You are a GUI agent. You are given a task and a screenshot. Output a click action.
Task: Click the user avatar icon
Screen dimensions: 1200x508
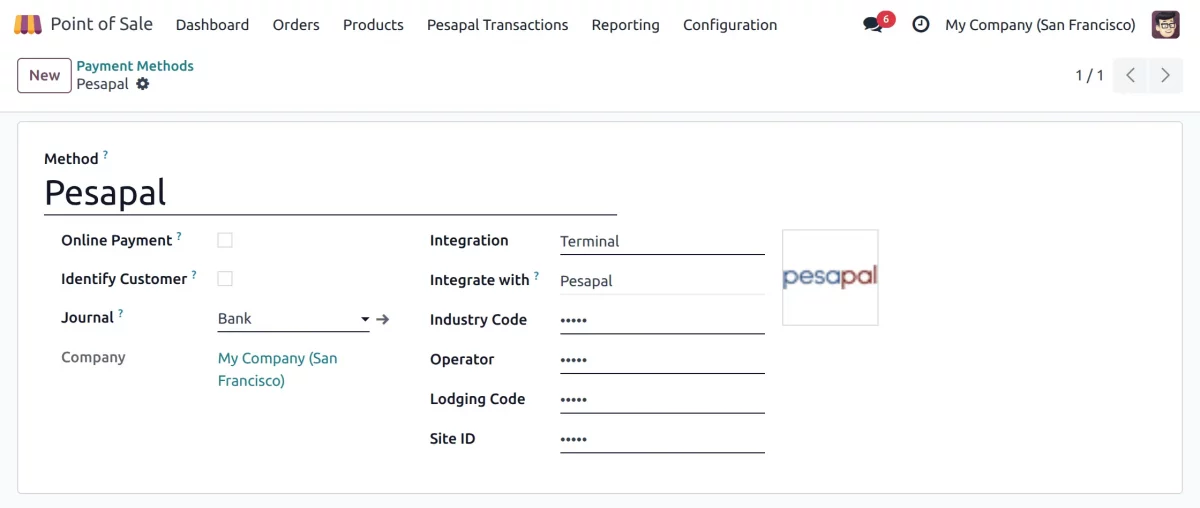(1165, 25)
